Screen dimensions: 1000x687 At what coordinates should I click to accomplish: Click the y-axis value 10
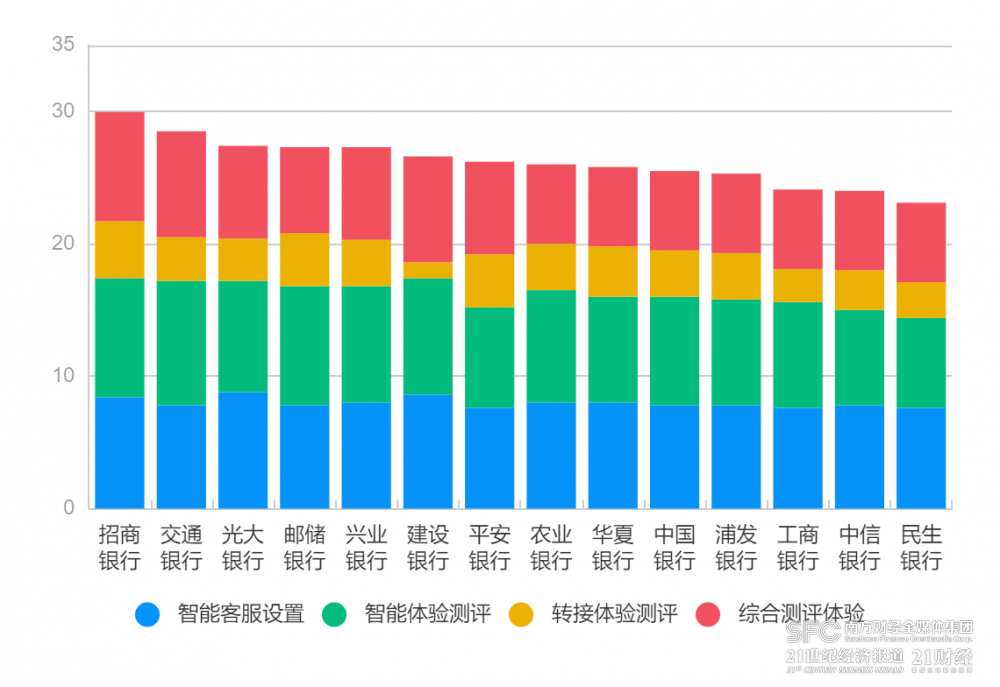[63, 375]
